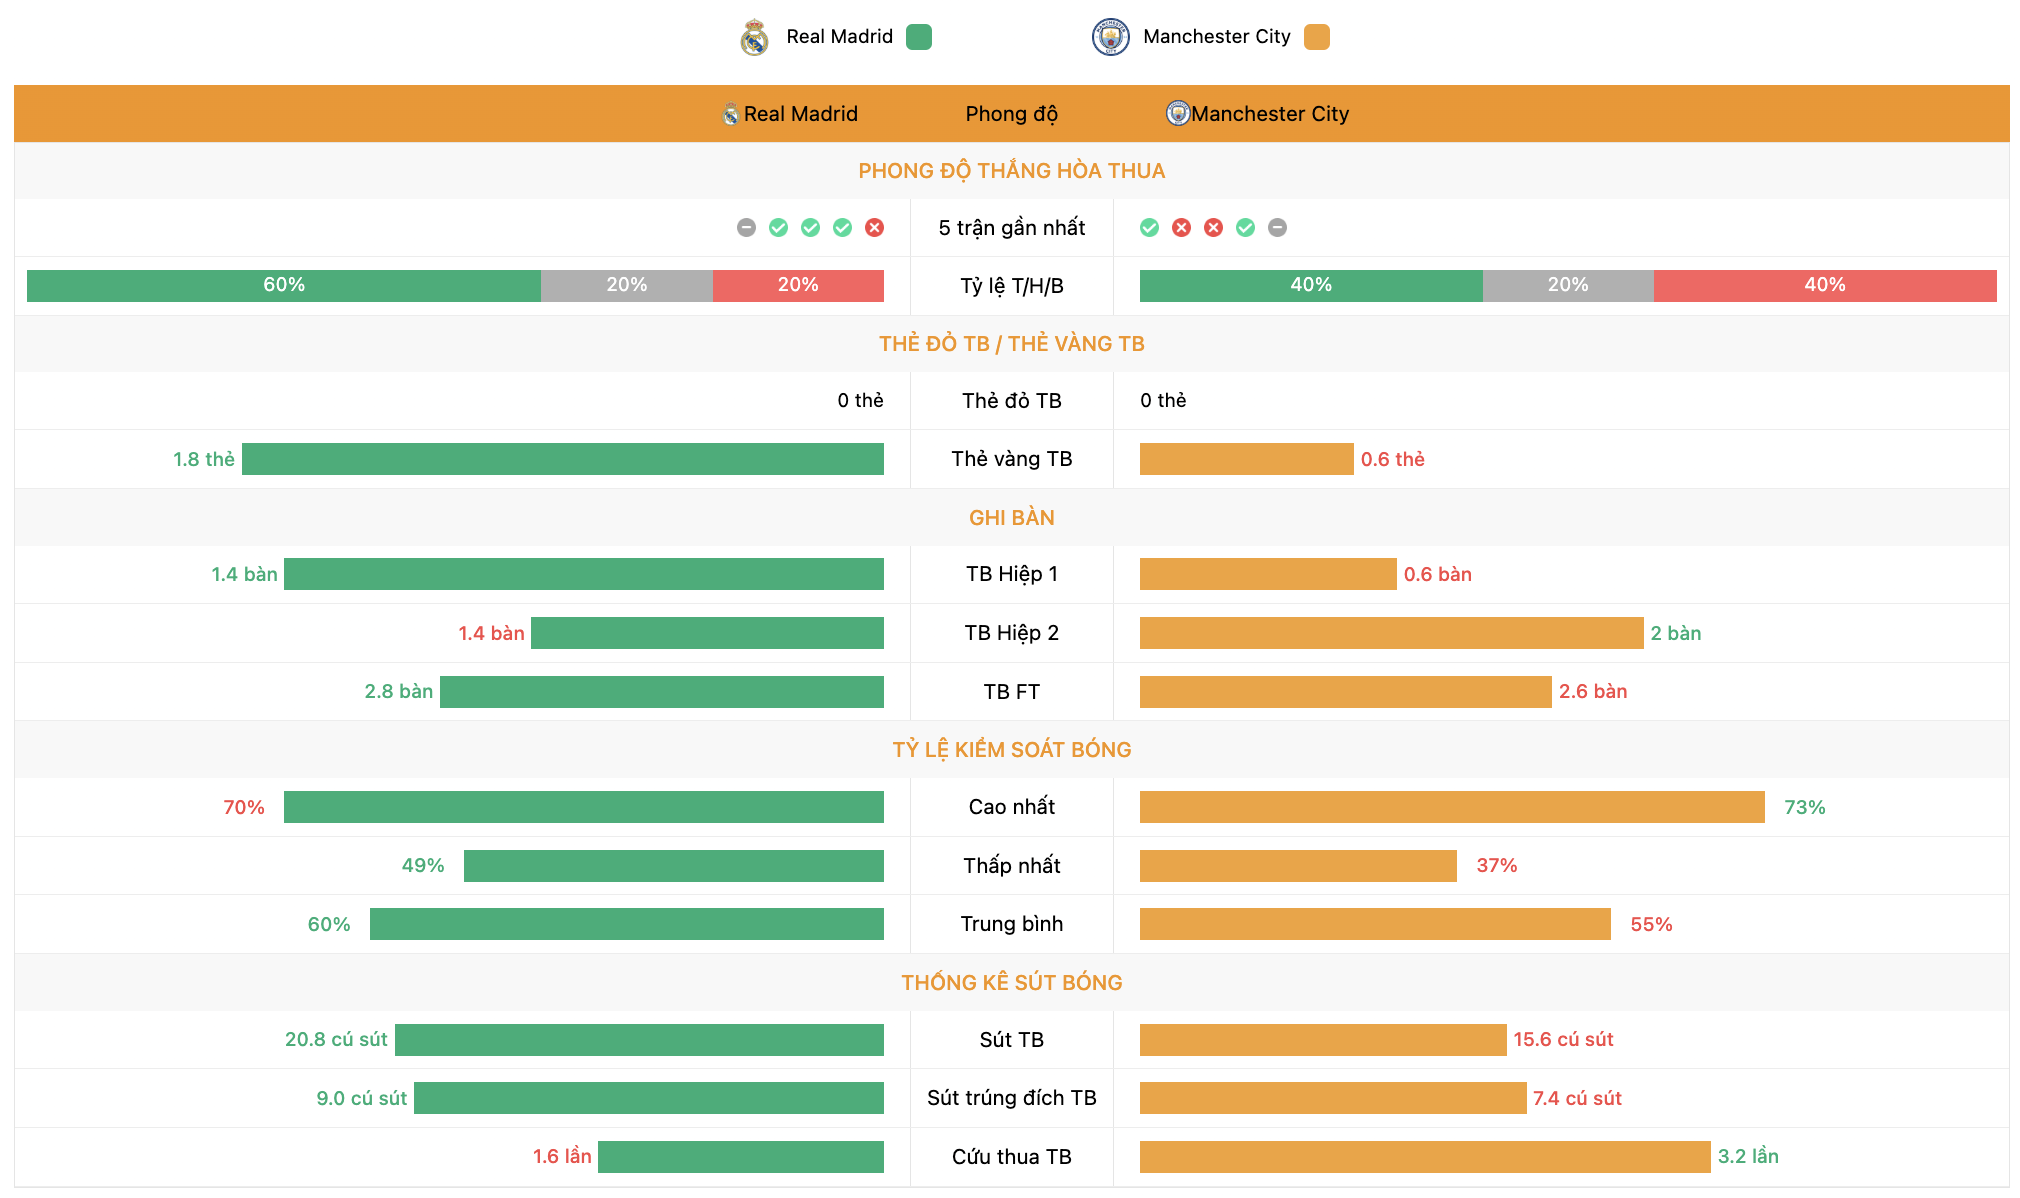Screen dimensions: 2020x1198
Task: Click the Thấp nhất label
Action: (1011, 866)
